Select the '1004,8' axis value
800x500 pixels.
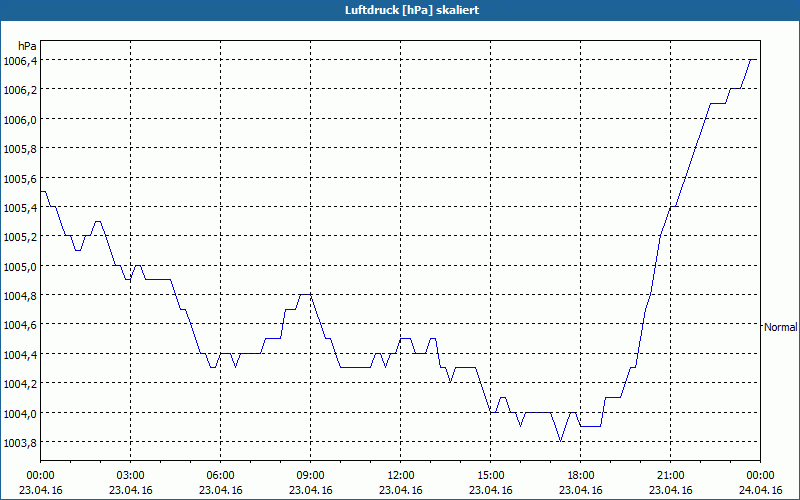(20, 296)
